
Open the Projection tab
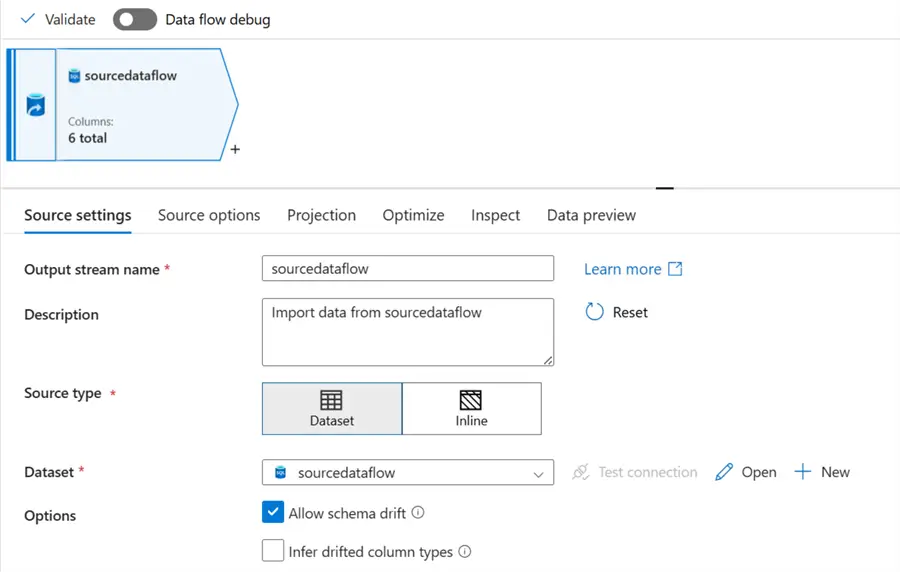(321, 215)
